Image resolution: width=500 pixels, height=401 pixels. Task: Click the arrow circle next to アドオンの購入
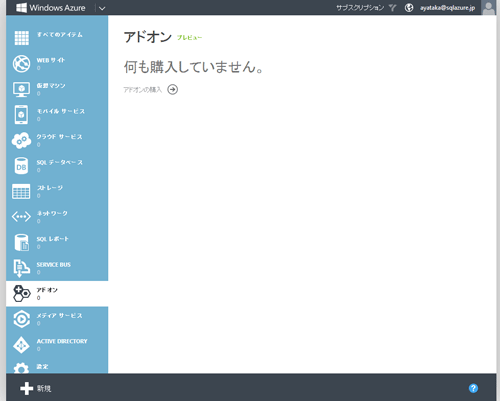pyautogui.click(x=172, y=89)
